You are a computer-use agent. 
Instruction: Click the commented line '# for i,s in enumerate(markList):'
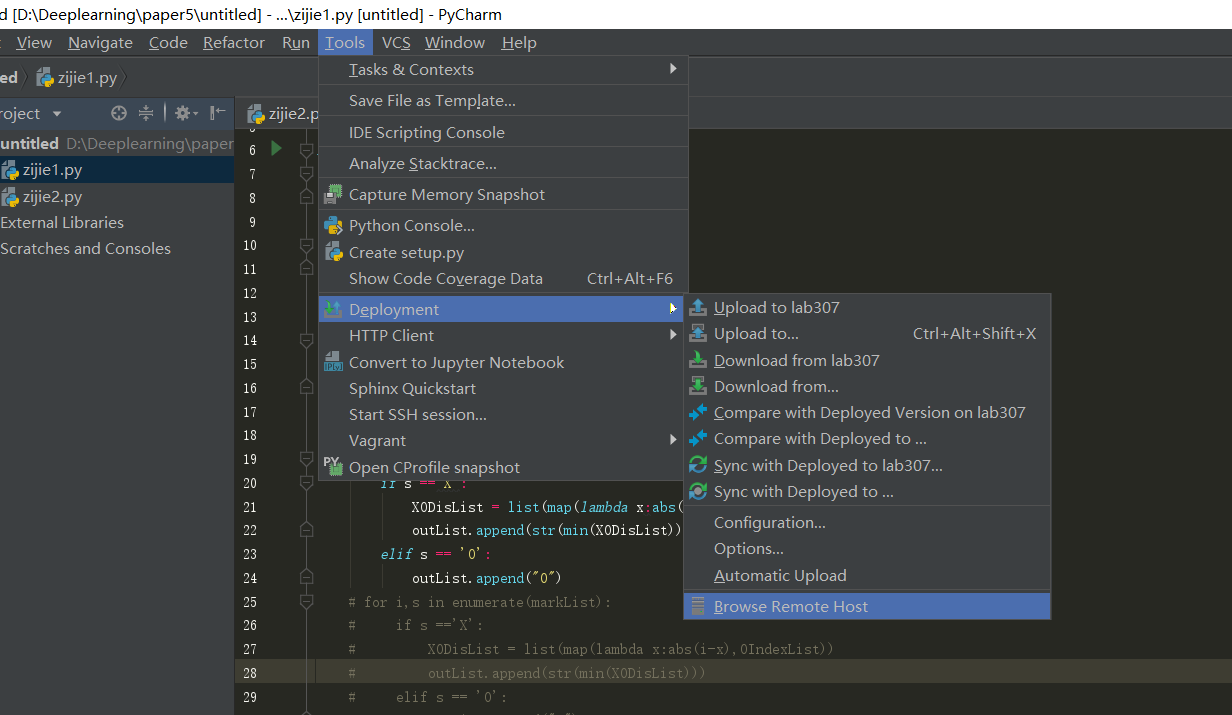click(479, 602)
